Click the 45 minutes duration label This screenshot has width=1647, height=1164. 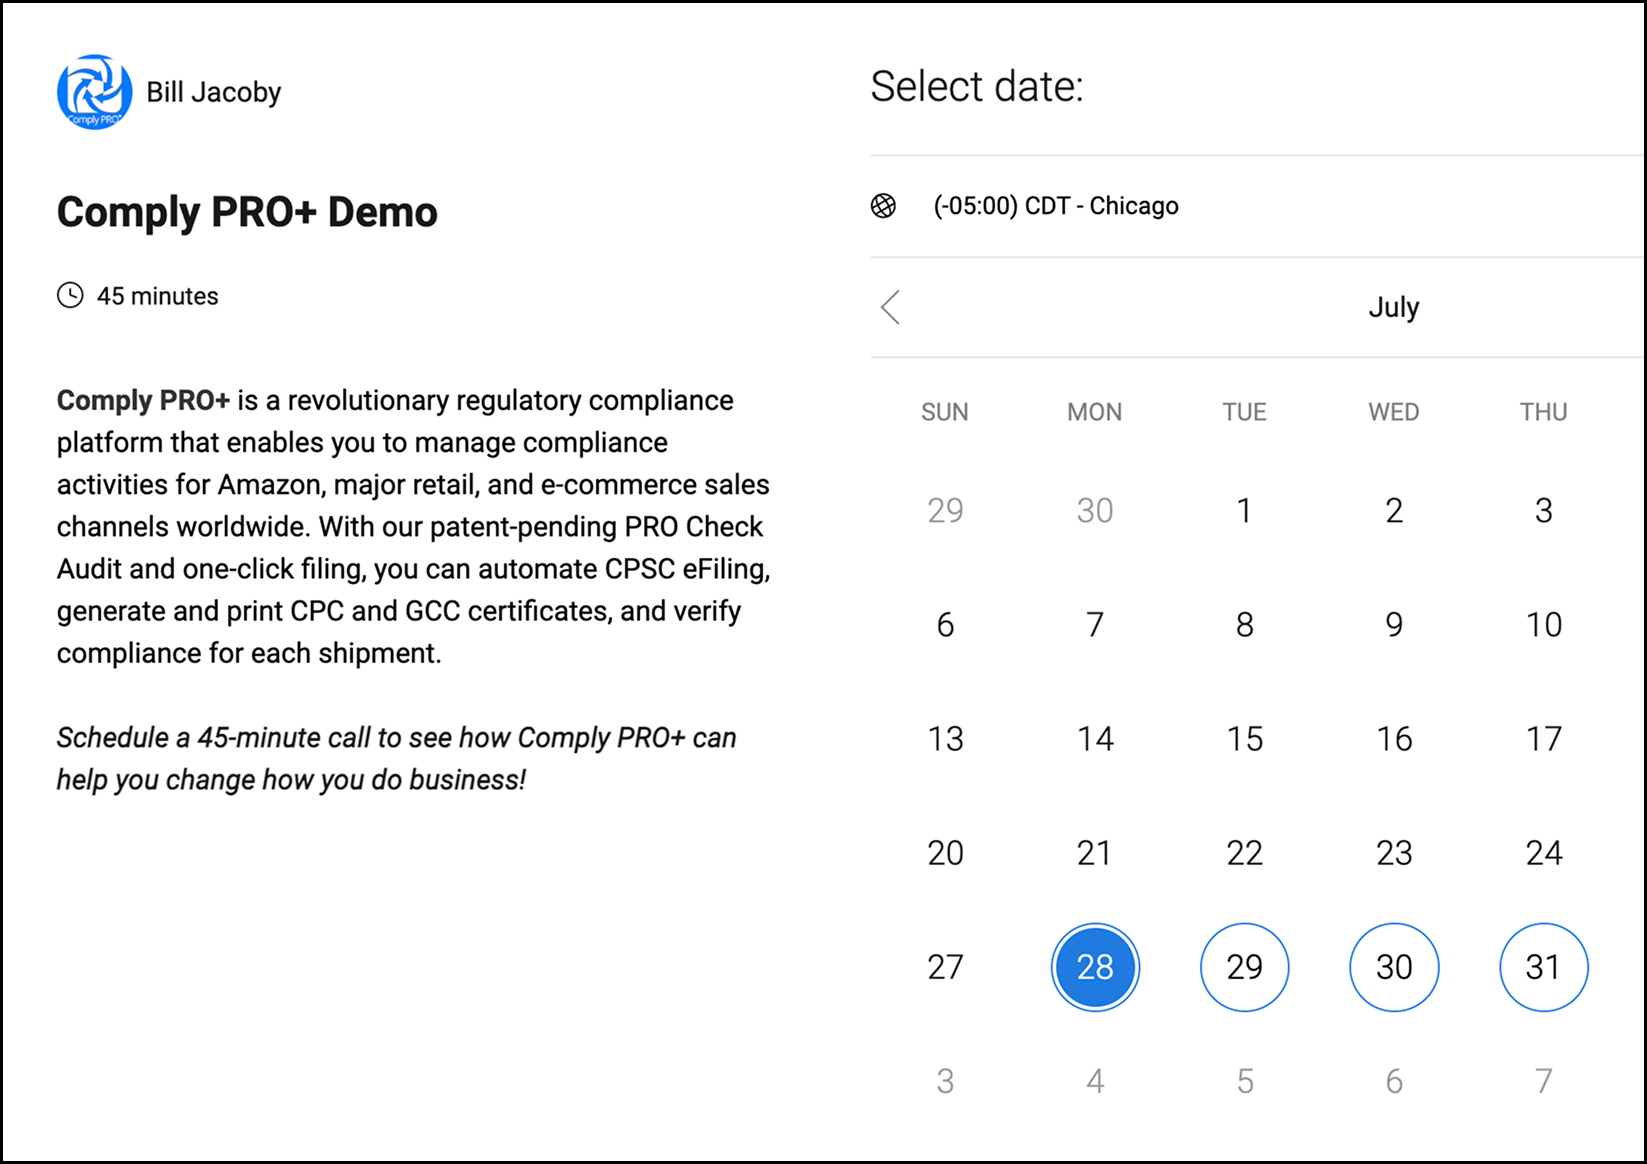tap(157, 296)
